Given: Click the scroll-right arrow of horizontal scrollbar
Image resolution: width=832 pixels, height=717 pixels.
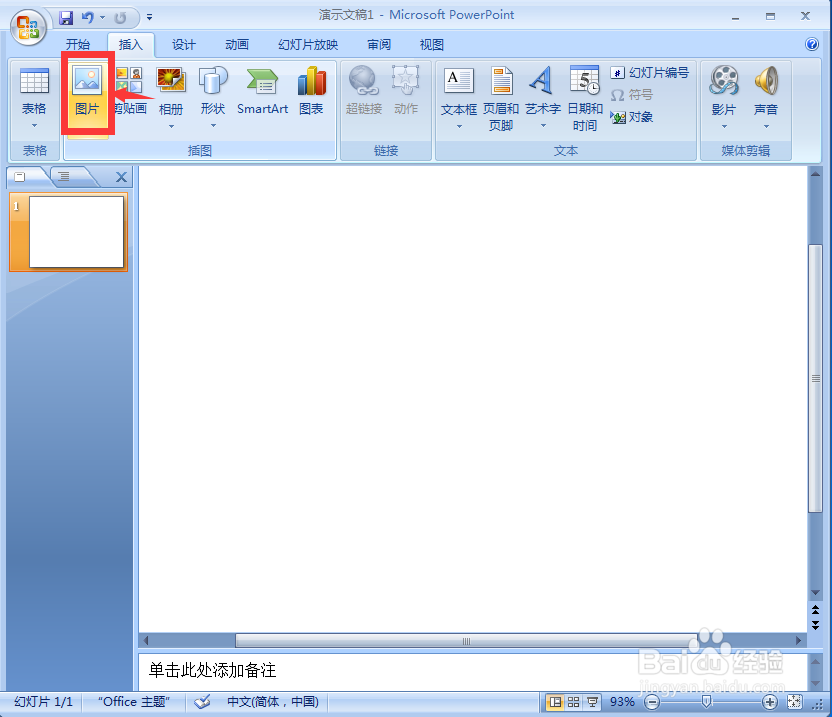Looking at the screenshot, I should coord(799,641).
